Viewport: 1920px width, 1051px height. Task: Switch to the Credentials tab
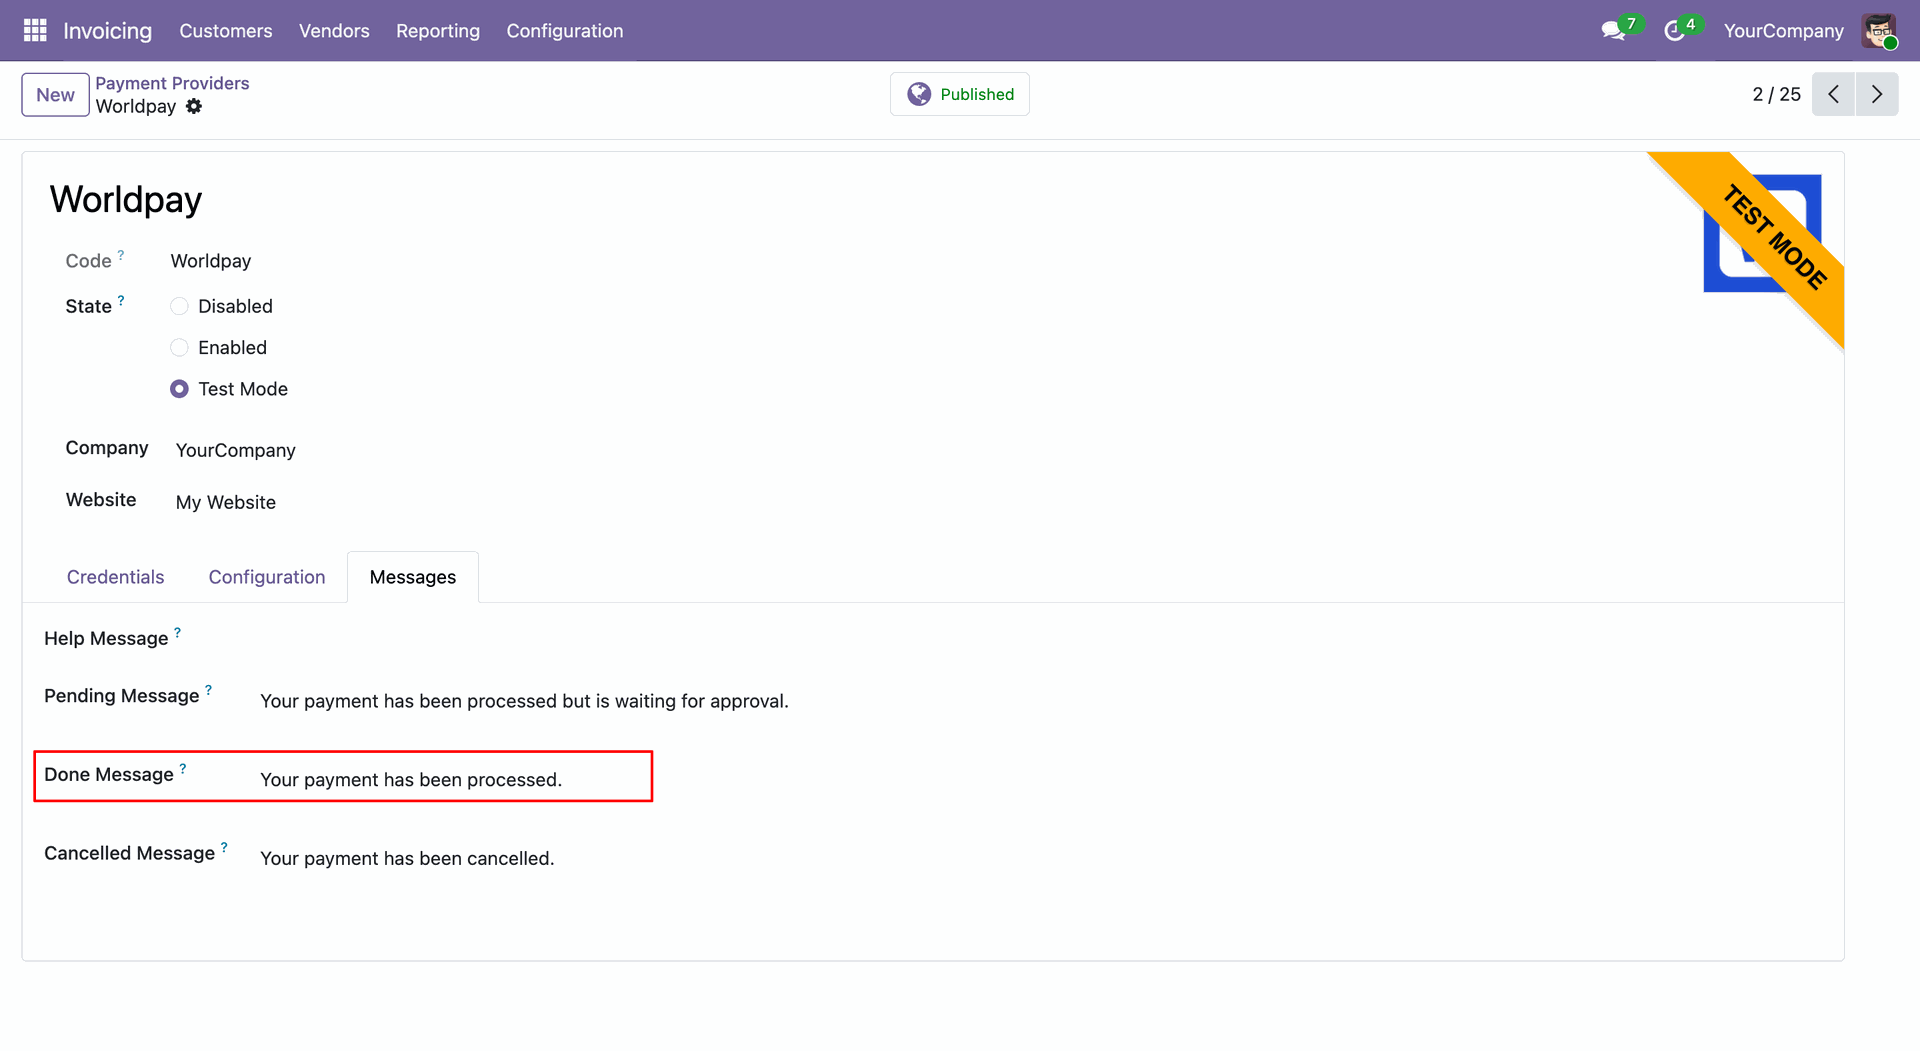click(116, 577)
